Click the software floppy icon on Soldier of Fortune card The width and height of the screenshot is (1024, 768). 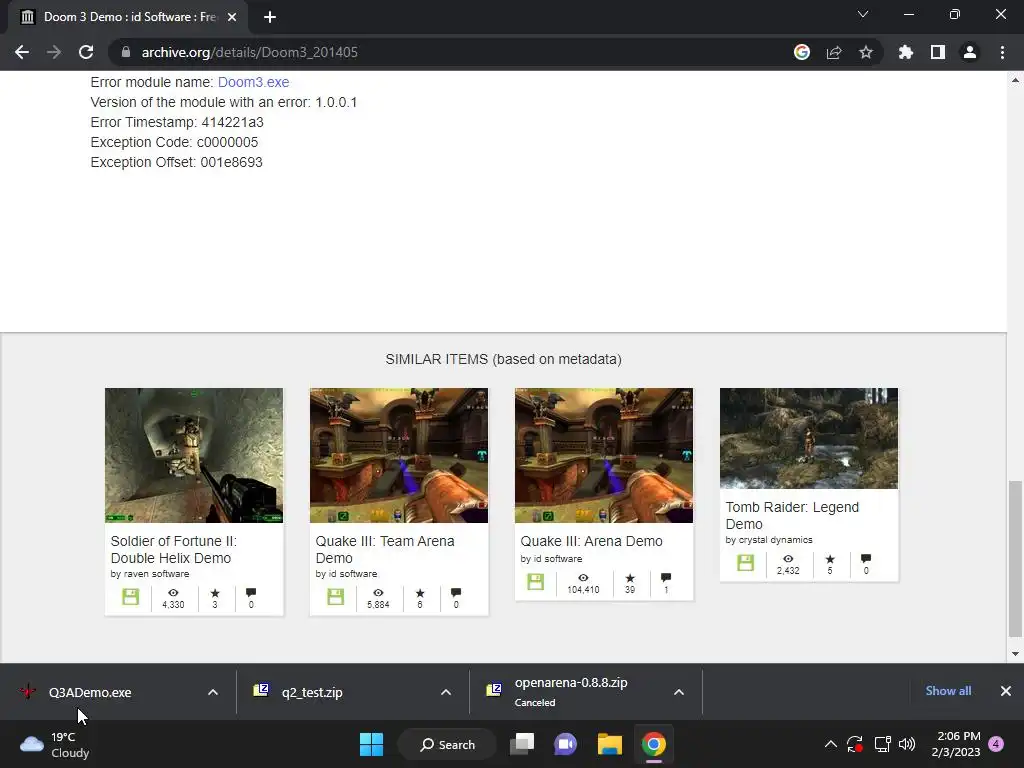pyautogui.click(x=131, y=596)
